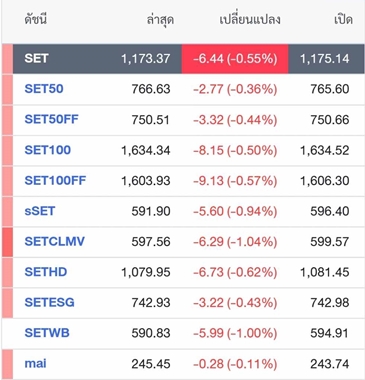This screenshot has width=365, height=380.
Task: Open the SETCLMV index link
Action: point(55,241)
